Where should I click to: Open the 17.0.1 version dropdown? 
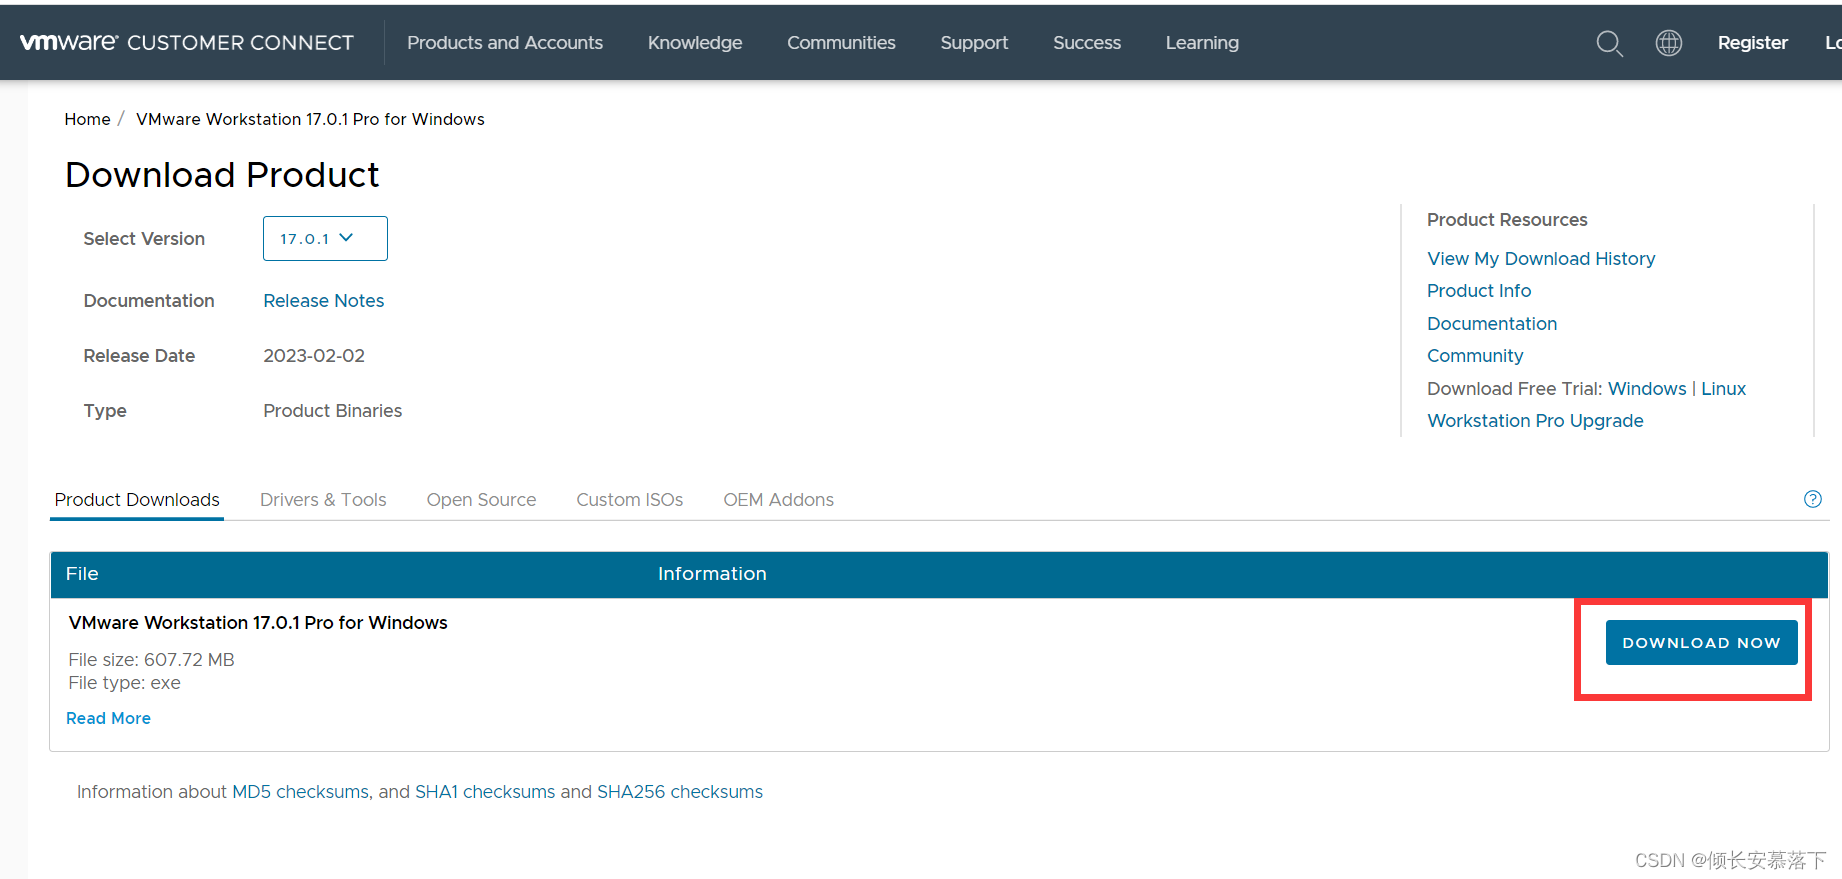click(x=325, y=238)
